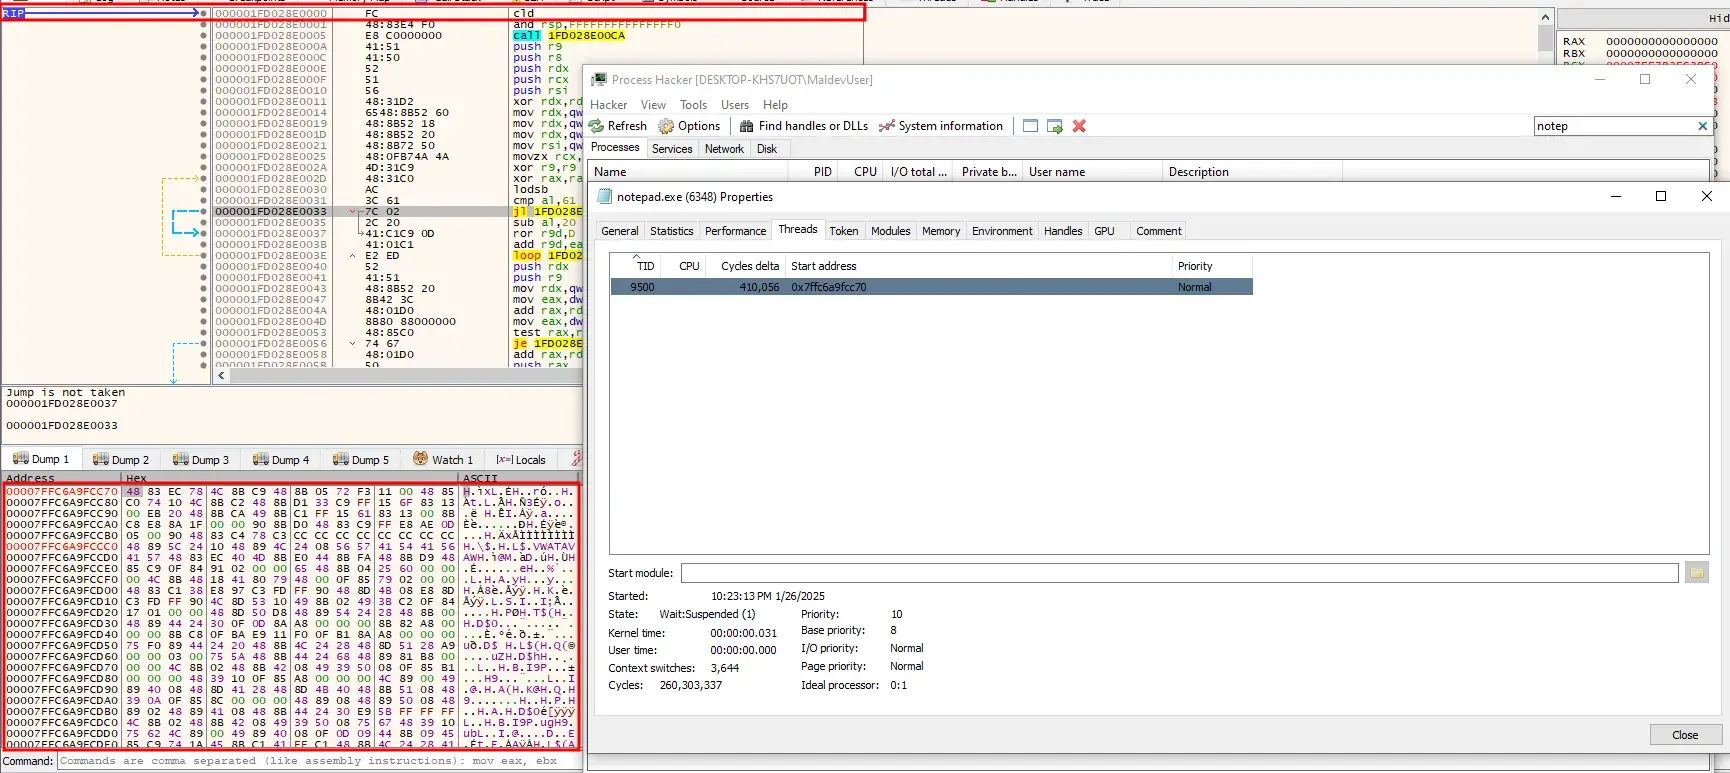
Task: Open the Tools menu
Action: (693, 105)
